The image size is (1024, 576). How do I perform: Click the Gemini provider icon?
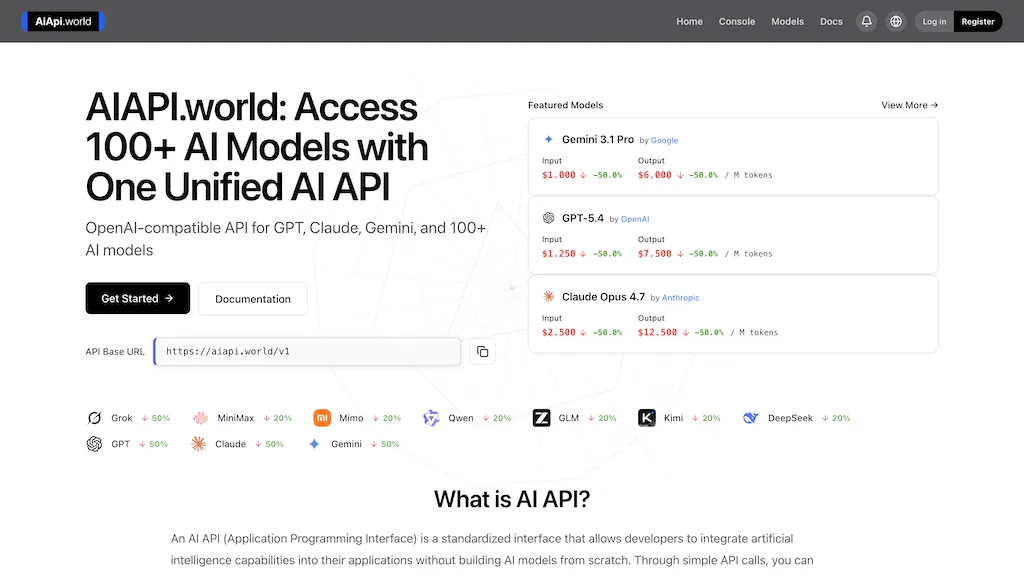tap(314, 444)
